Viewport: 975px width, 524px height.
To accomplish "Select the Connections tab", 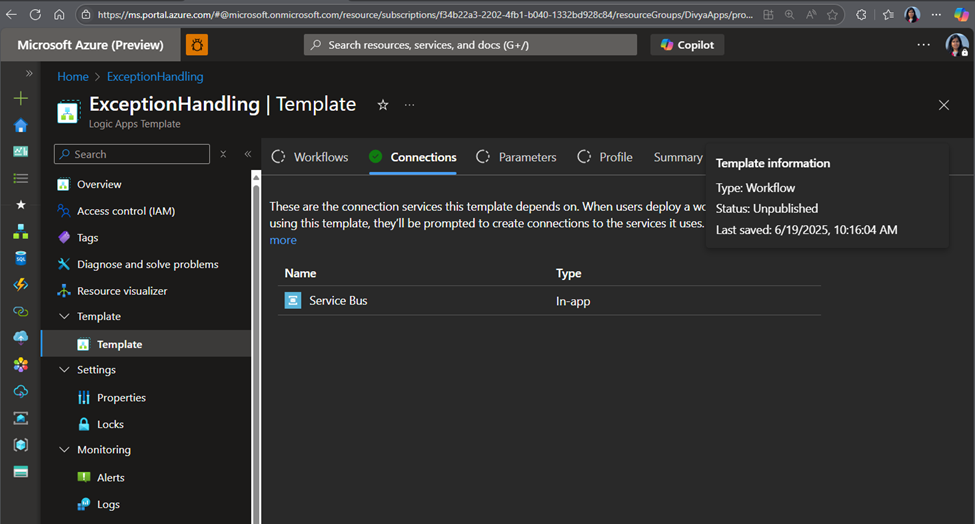I will (413, 157).
